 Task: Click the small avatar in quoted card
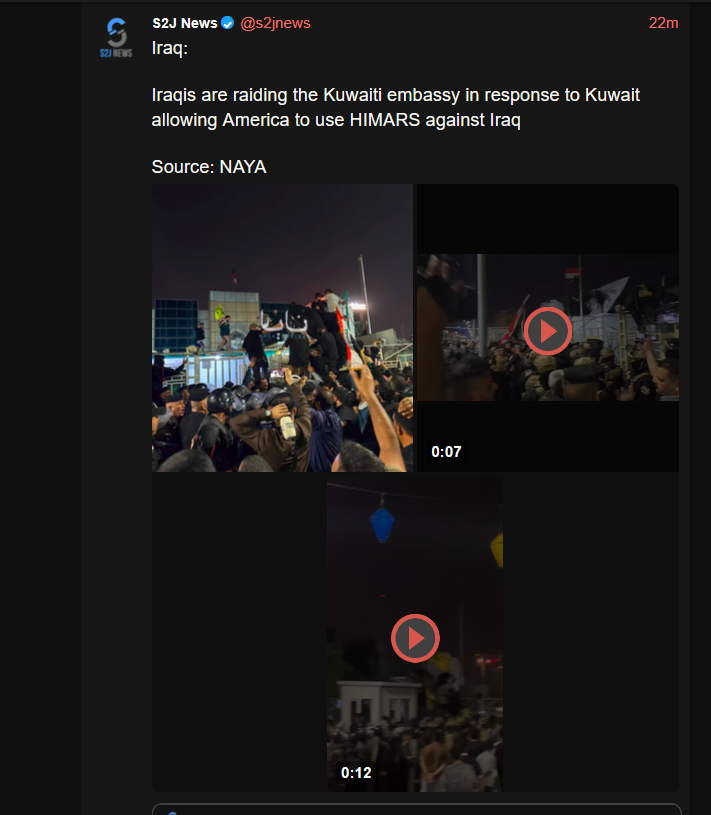click(x=173, y=812)
